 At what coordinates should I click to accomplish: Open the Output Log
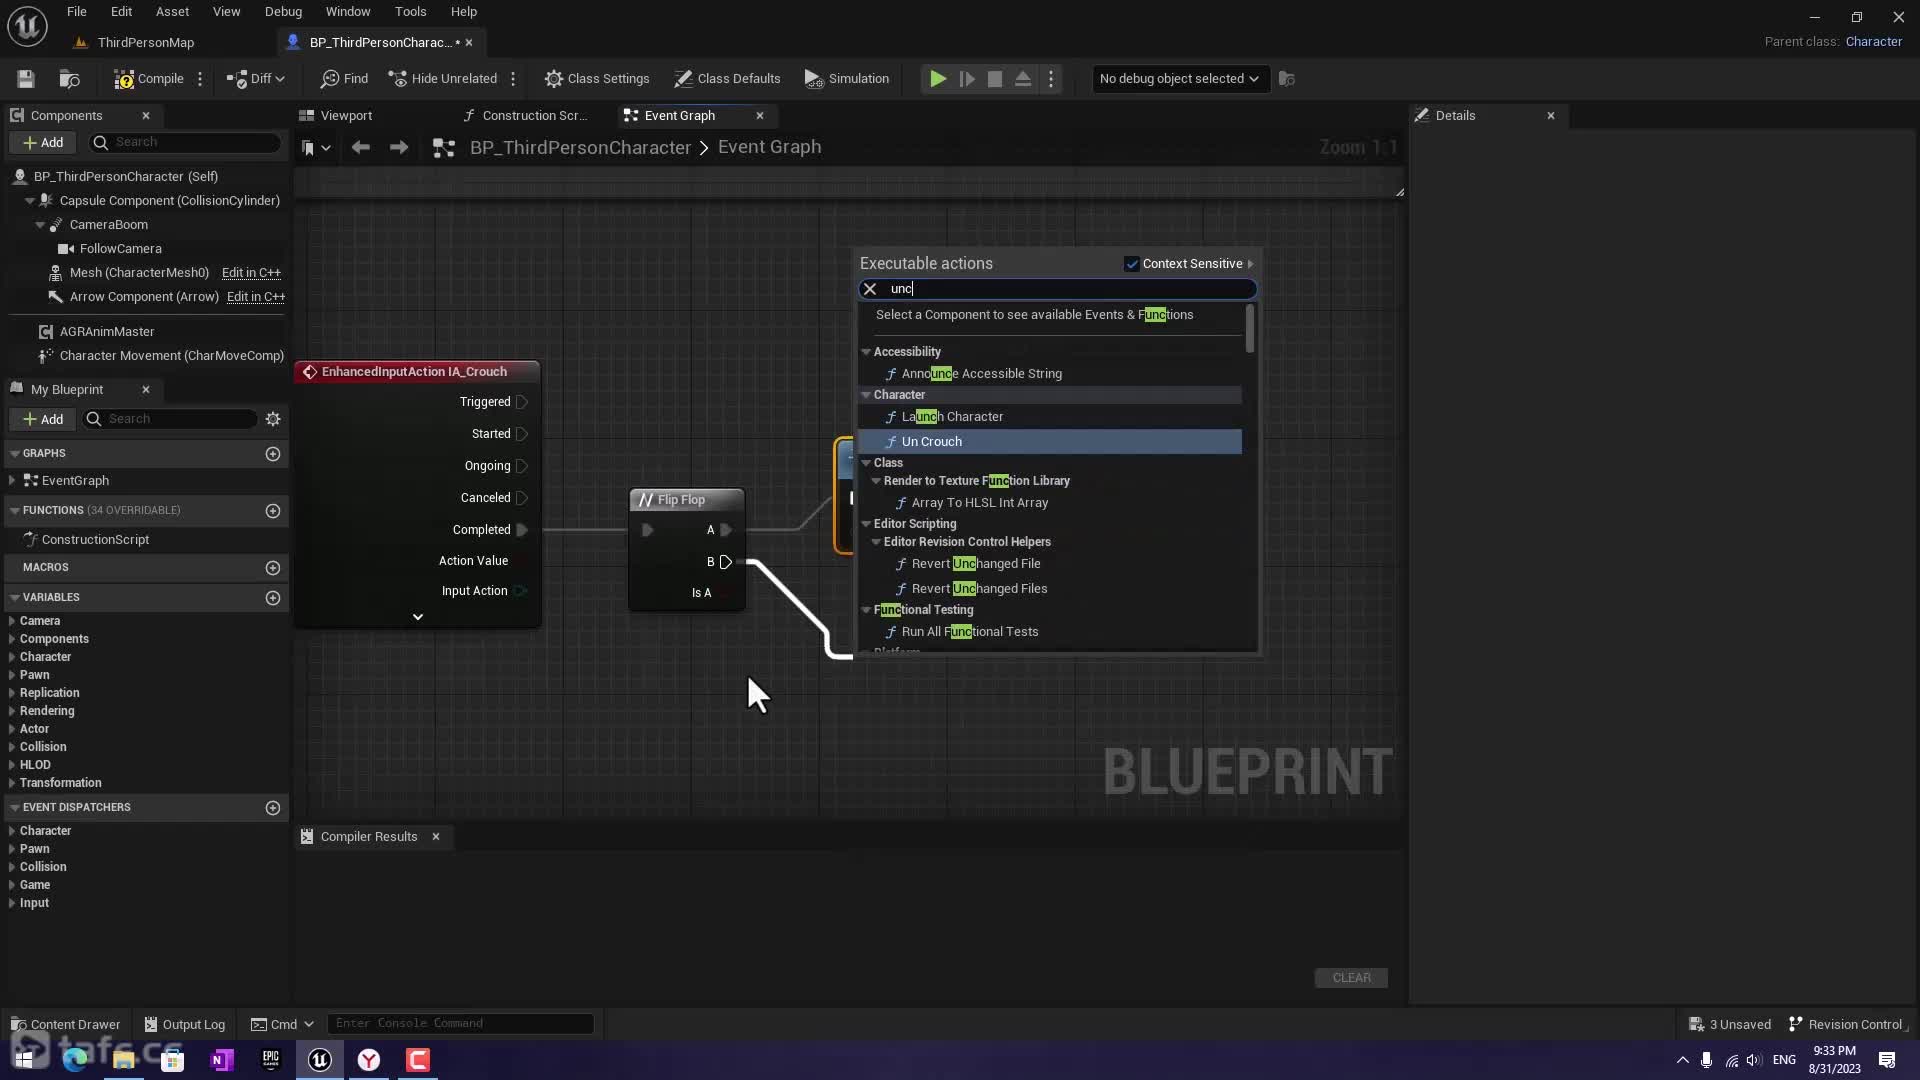(185, 1025)
